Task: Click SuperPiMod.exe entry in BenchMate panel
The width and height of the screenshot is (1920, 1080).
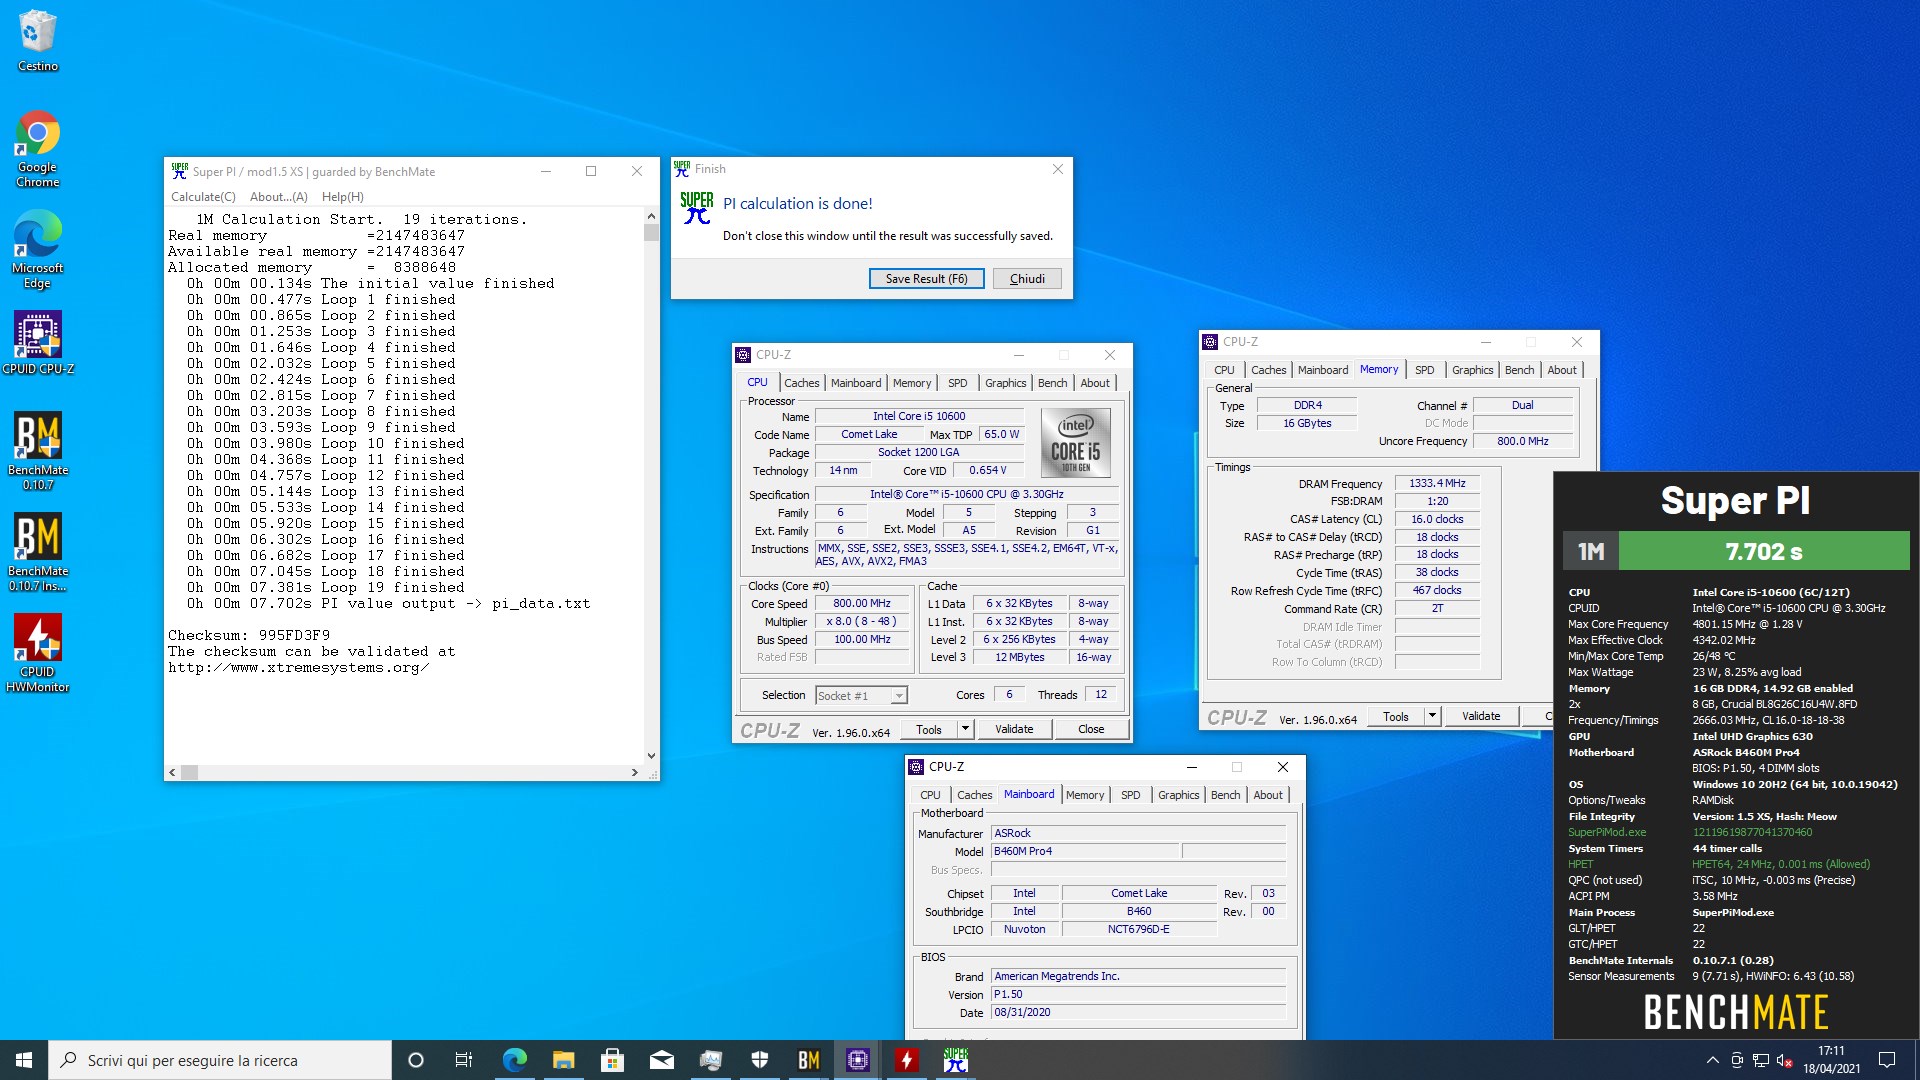Action: click(x=1607, y=832)
